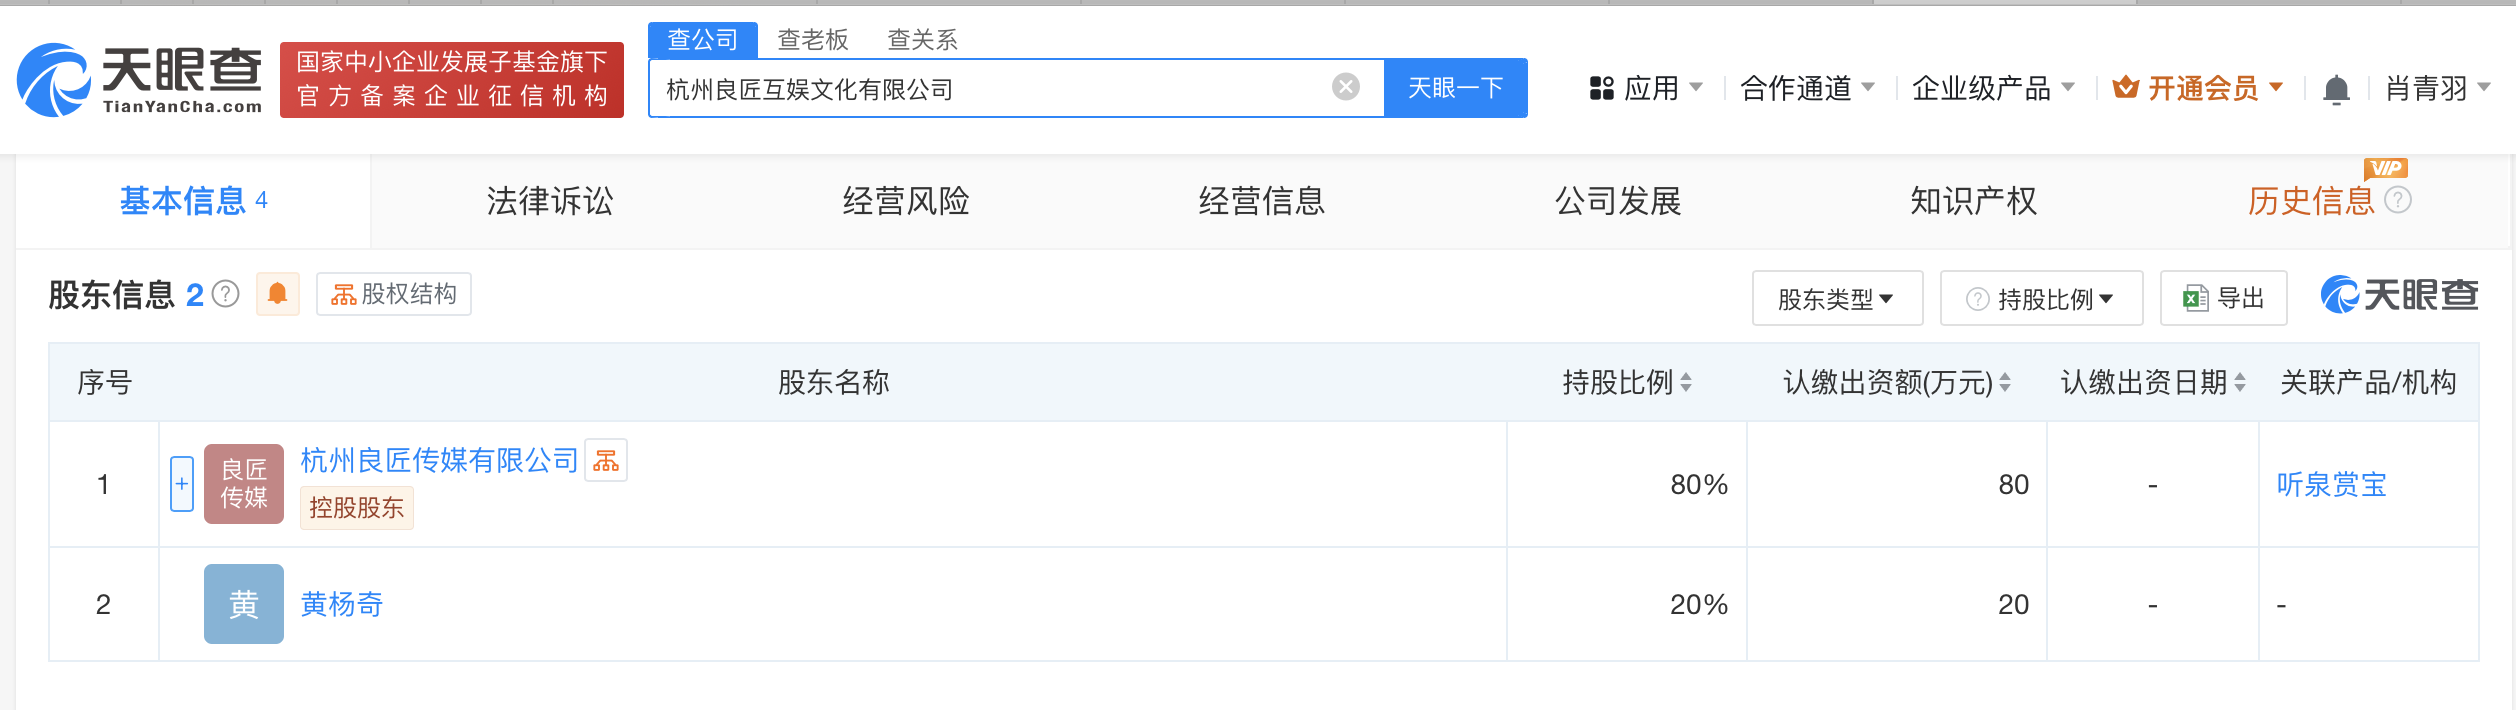Select the 查老板 search tab
2516x710 pixels.
pyautogui.click(x=813, y=40)
